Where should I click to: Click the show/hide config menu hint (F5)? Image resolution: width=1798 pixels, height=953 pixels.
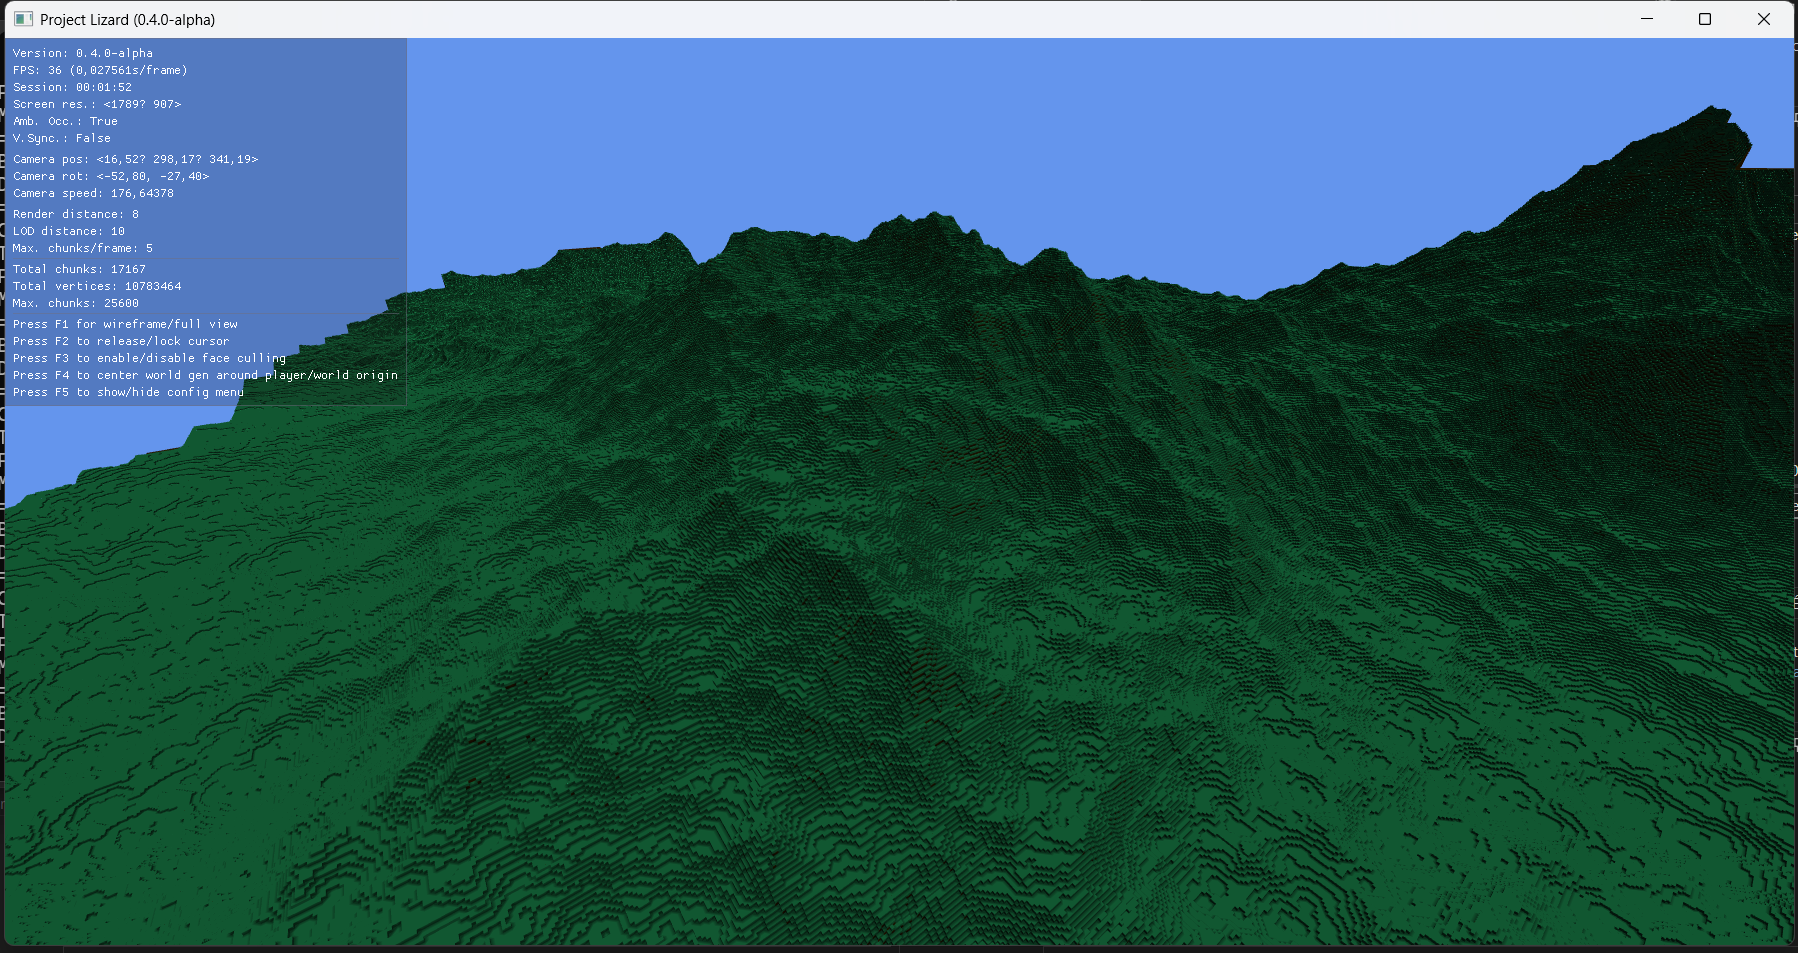(x=128, y=392)
